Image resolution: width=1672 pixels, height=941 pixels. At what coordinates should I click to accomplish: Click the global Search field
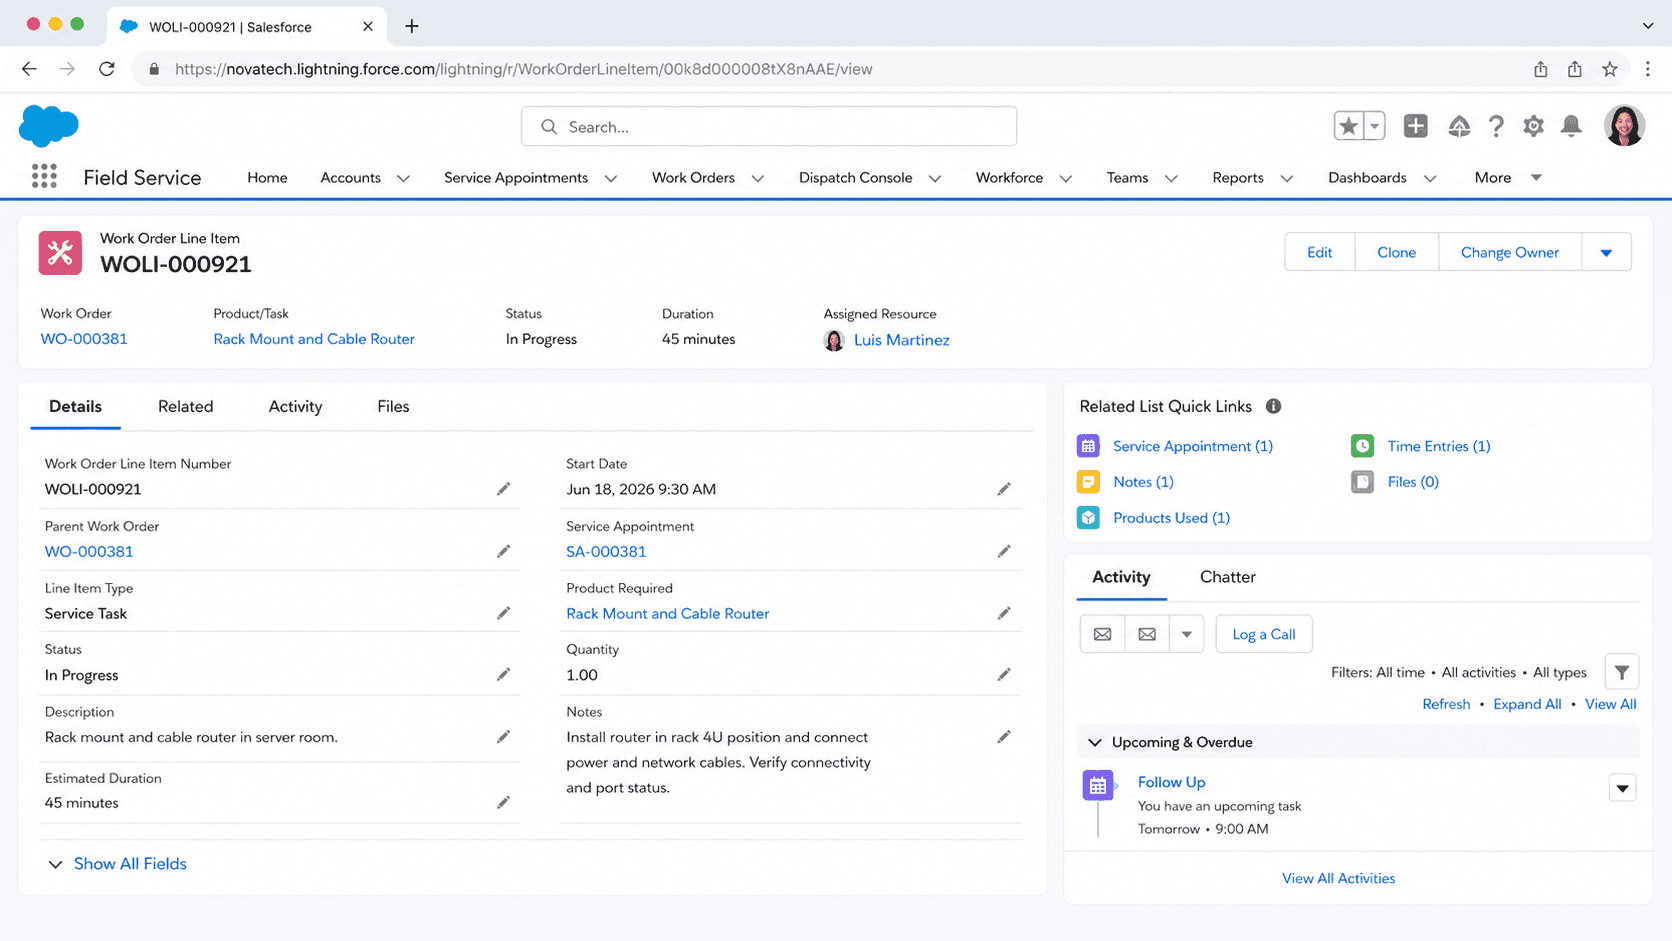click(x=768, y=127)
